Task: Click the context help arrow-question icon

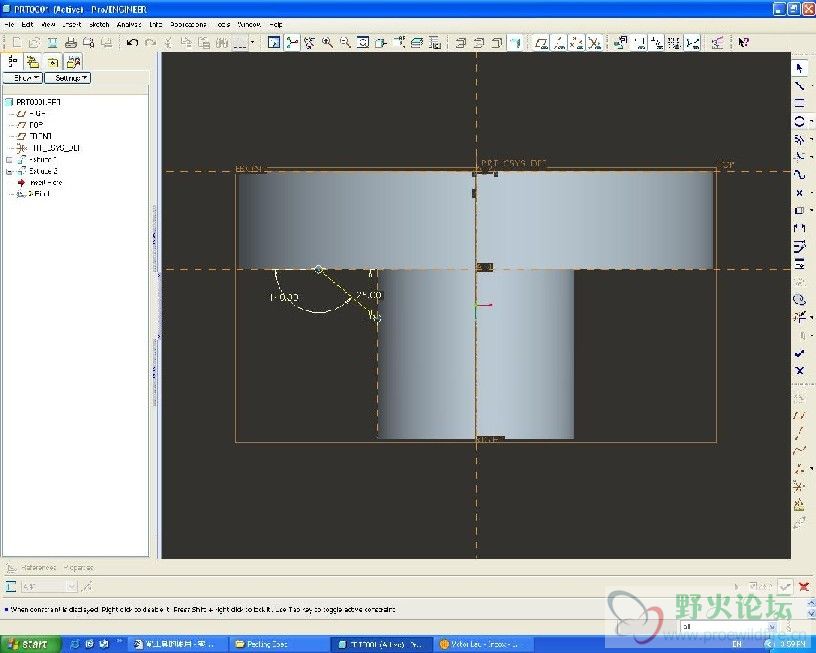Action: point(743,42)
